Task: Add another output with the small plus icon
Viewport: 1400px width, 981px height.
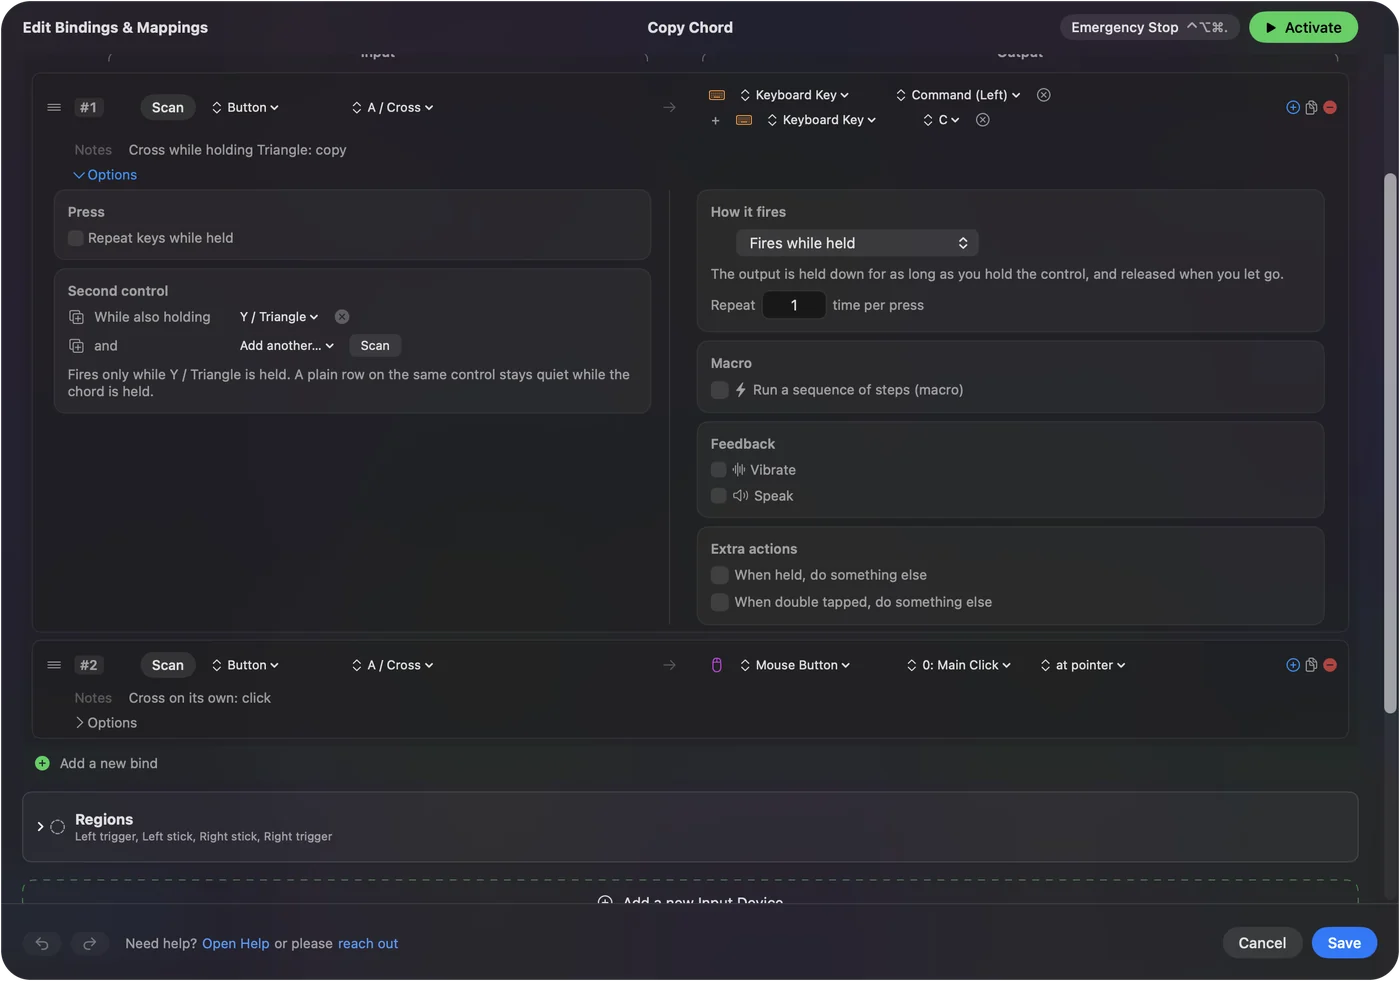Action: point(715,121)
